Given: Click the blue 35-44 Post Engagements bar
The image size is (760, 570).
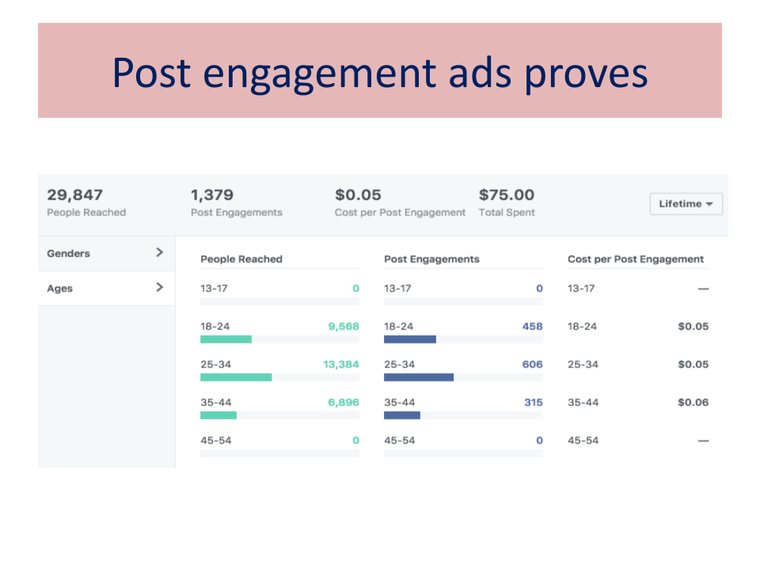Looking at the screenshot, I should (x=402, y=415).
